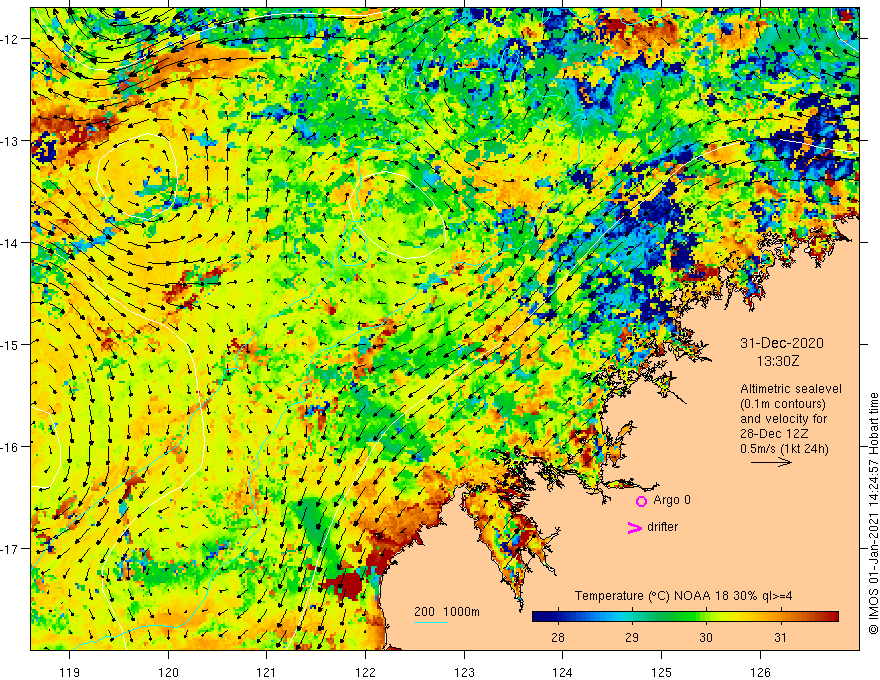The width and height of the screenshot is (880, 680).
Task: Click the magenta Argo circle legend icon
Action: coord(641,501)
